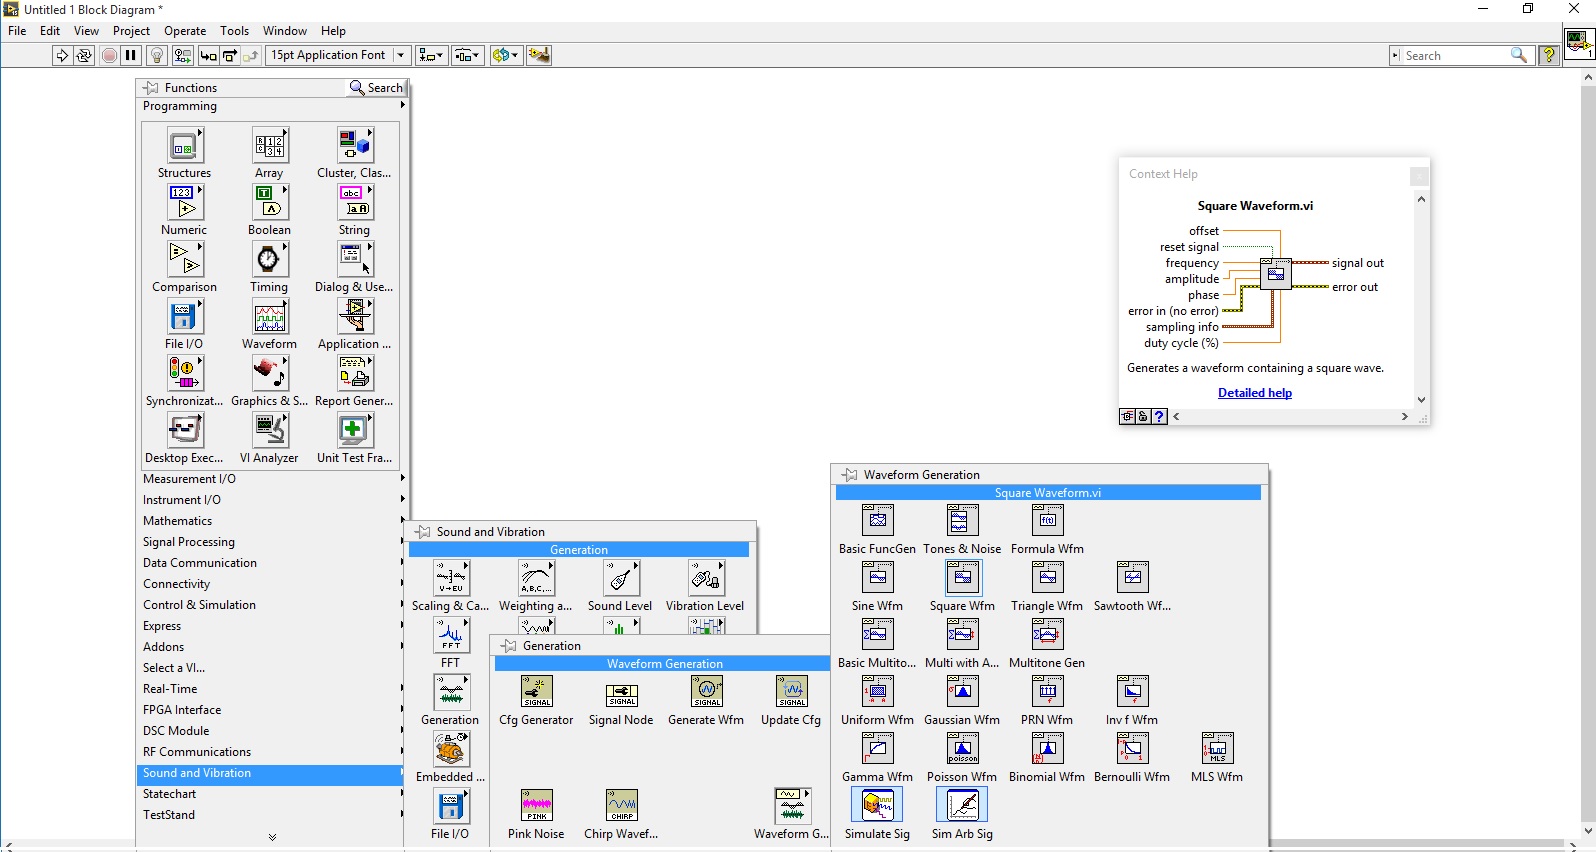
Task: Pin the Waveform Generation subpalette
Action: pyautogui.click(x=850, y=475)
